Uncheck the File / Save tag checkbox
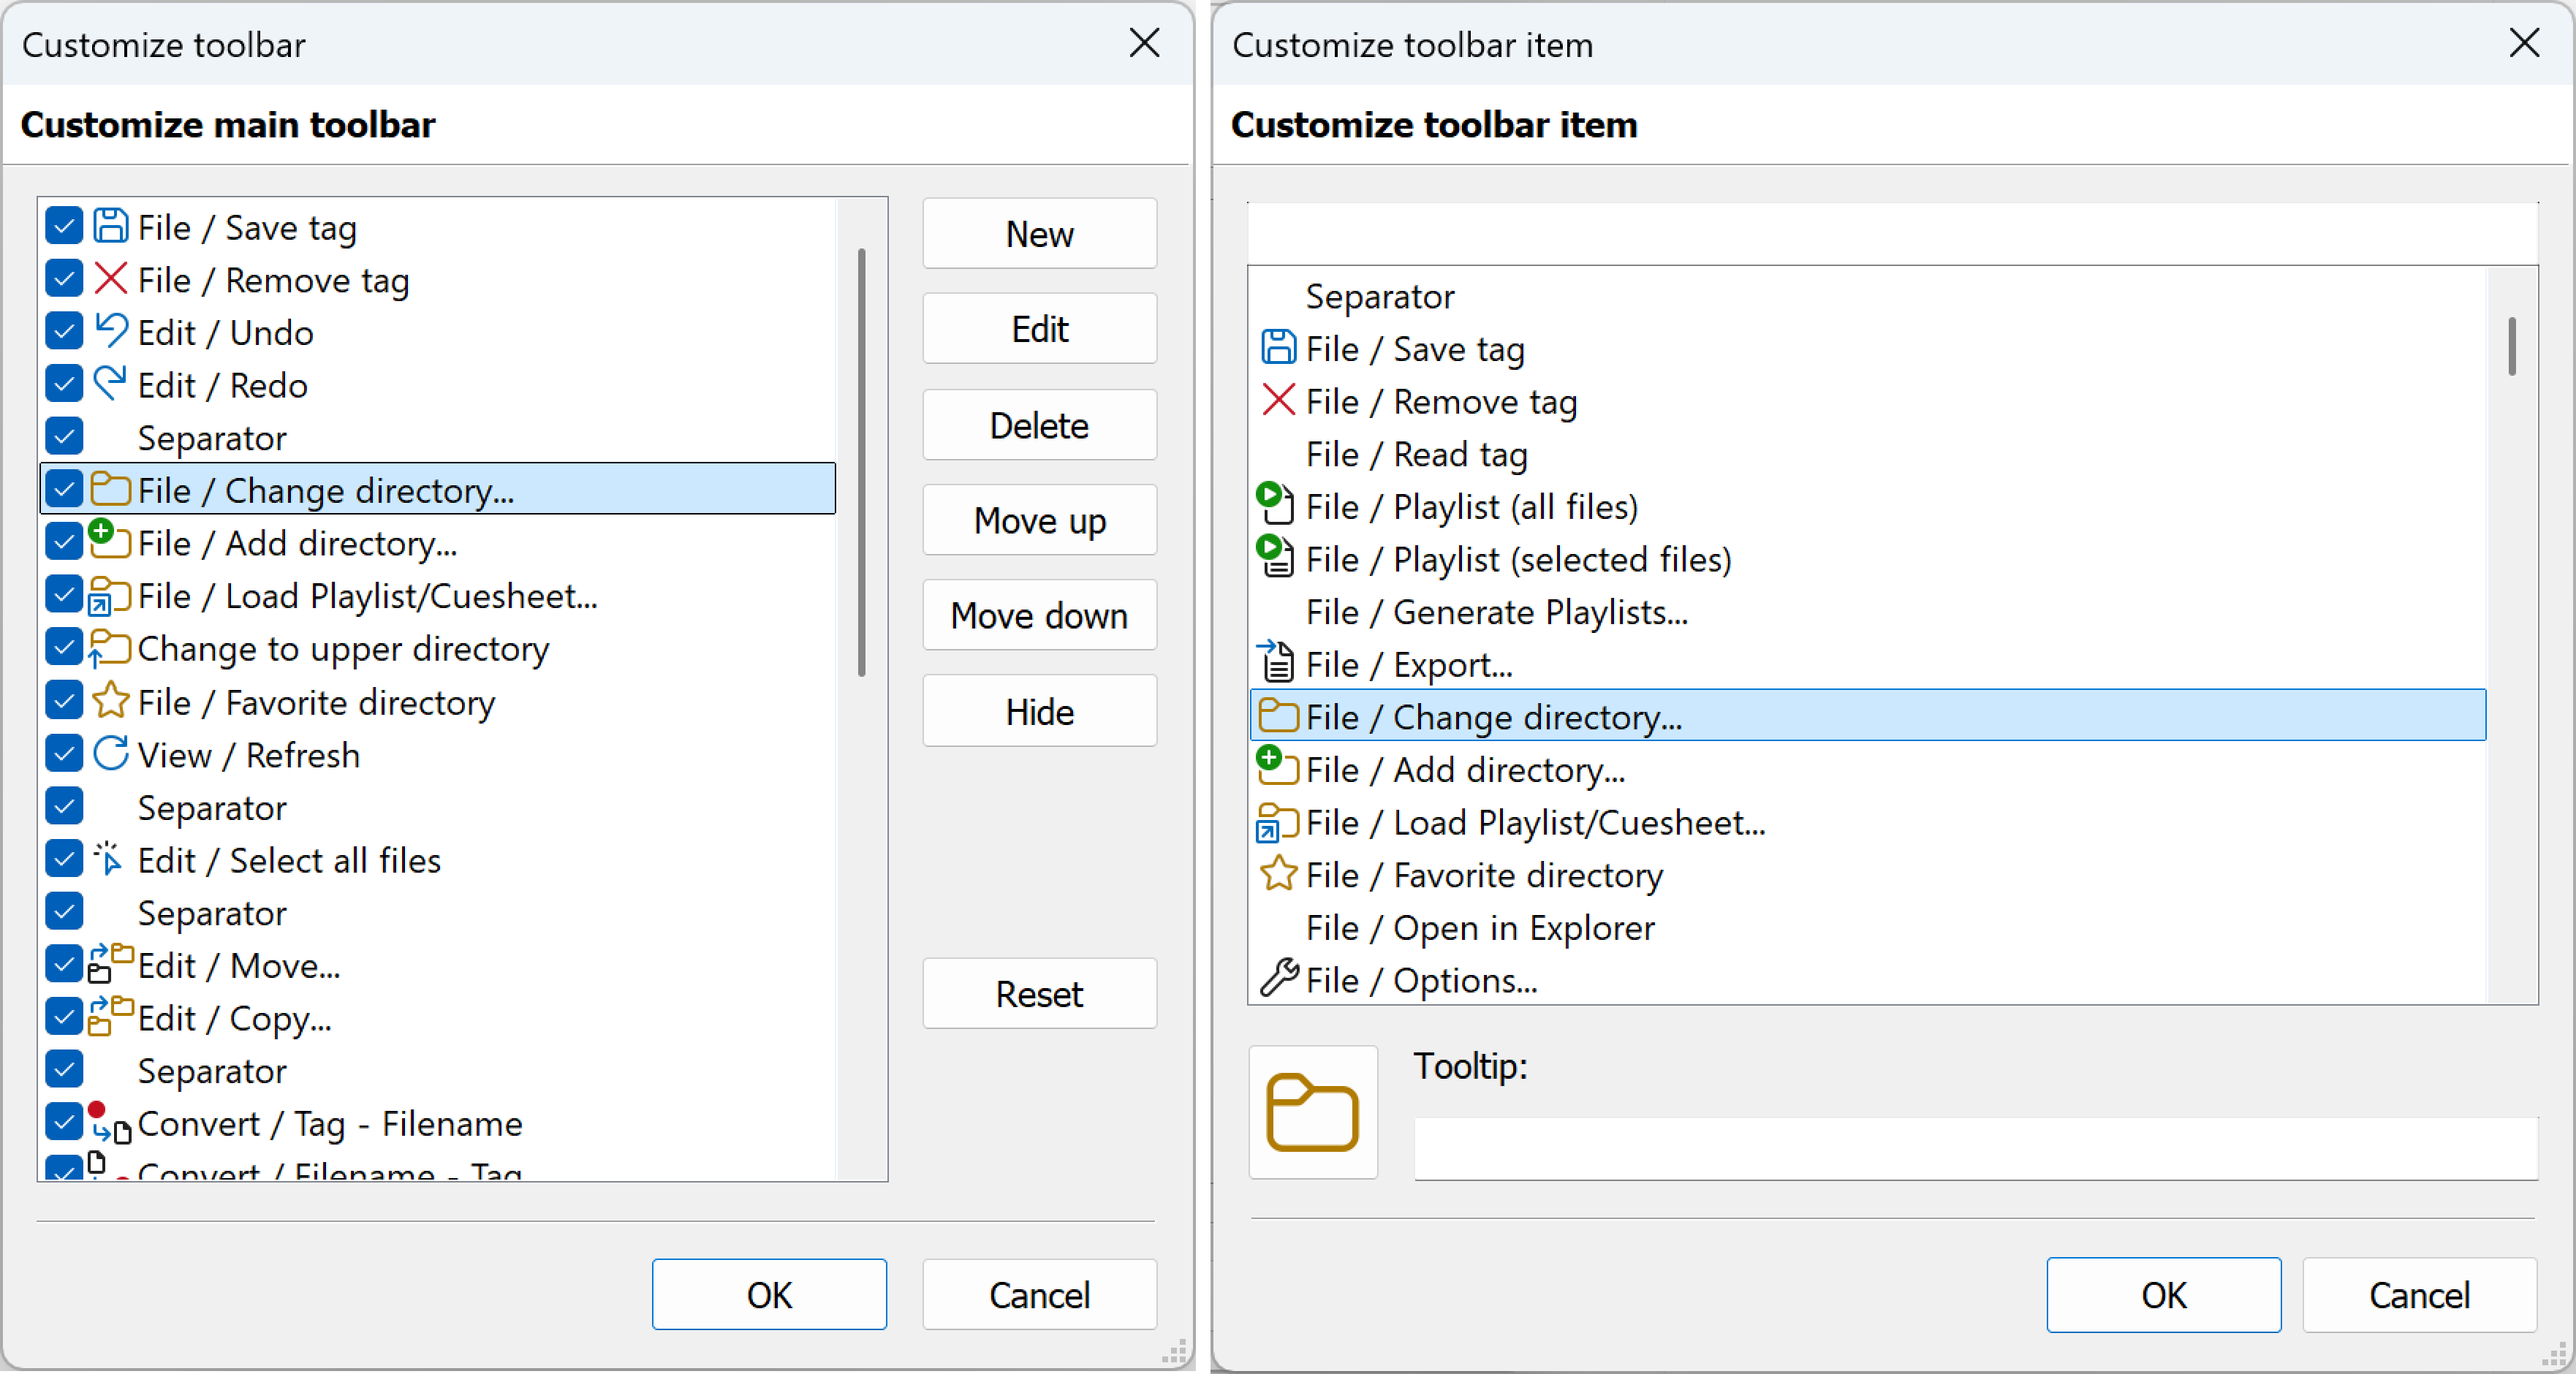 (x=64, y=227)
